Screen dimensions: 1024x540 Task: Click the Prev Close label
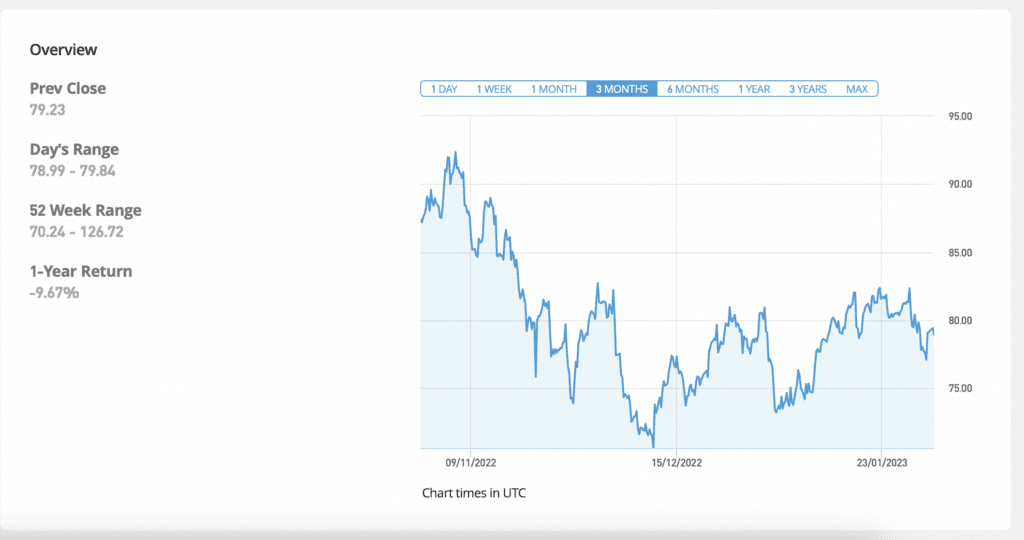(x=68, y=88)
